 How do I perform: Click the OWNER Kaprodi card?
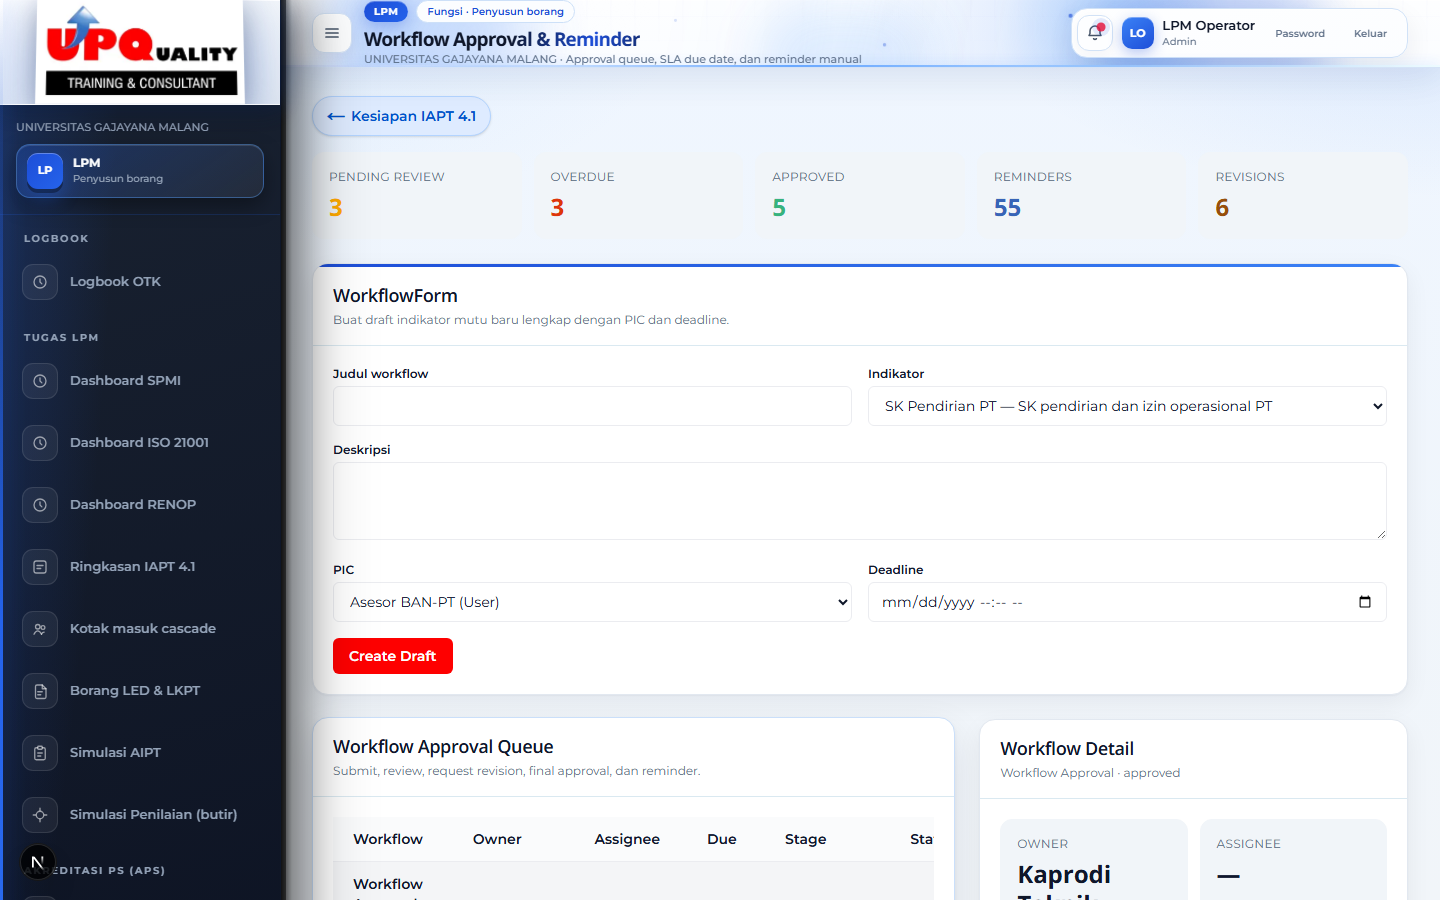pos(1094,860)
